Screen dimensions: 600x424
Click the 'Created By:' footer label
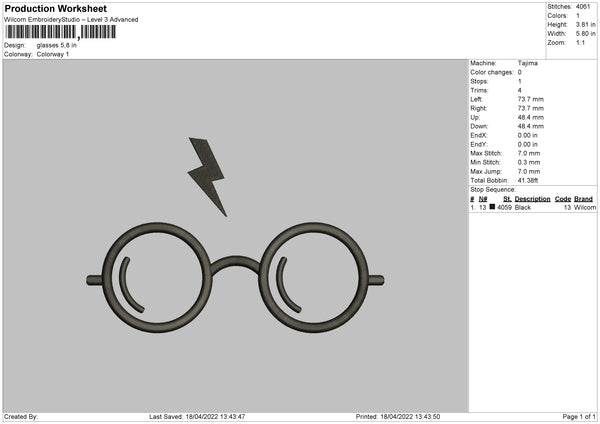click(x=21, y=416)
